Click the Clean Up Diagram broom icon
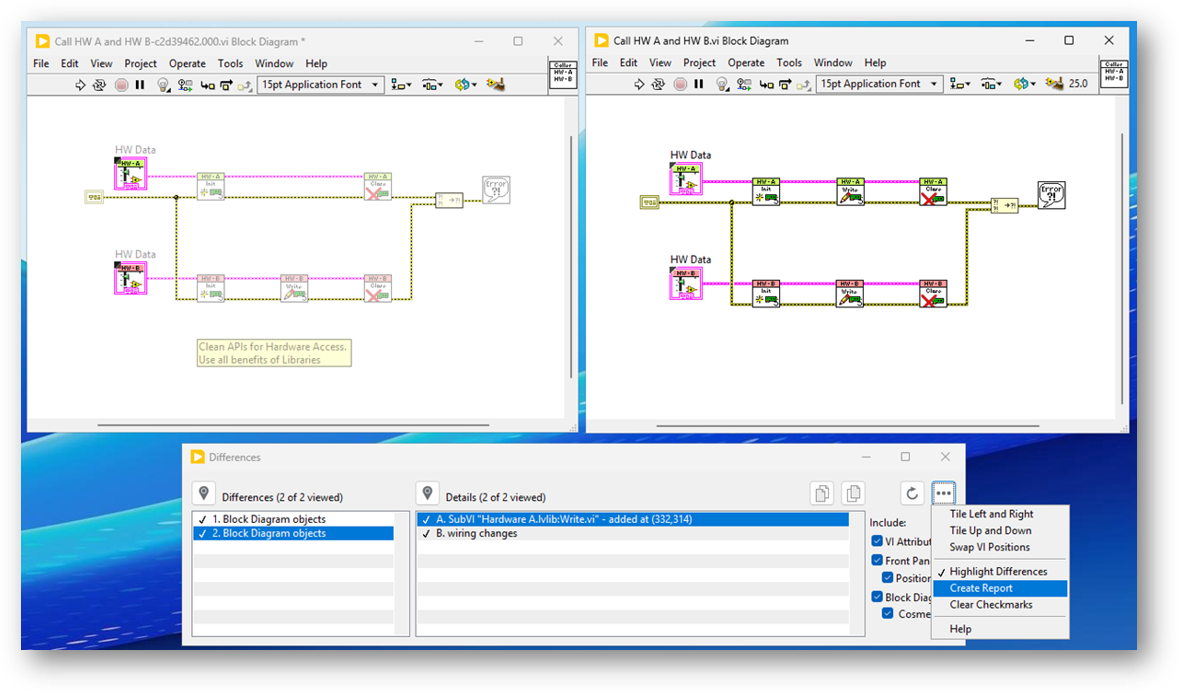The image size is (1179, 692). point(495,84)
